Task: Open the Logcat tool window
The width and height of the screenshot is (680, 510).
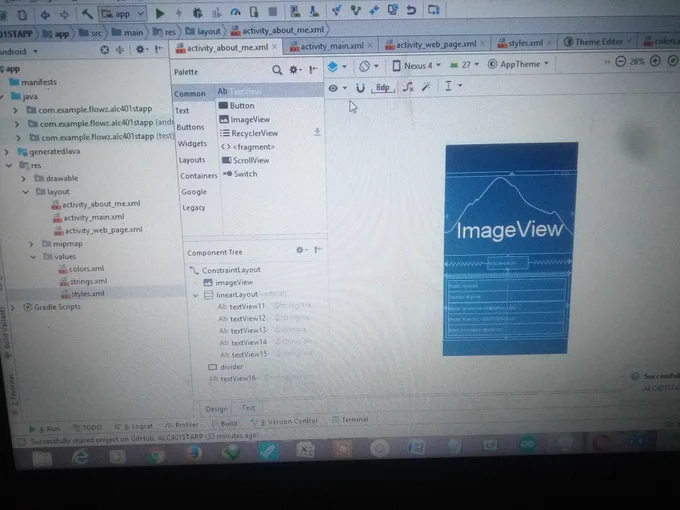Action: (134, 427)
